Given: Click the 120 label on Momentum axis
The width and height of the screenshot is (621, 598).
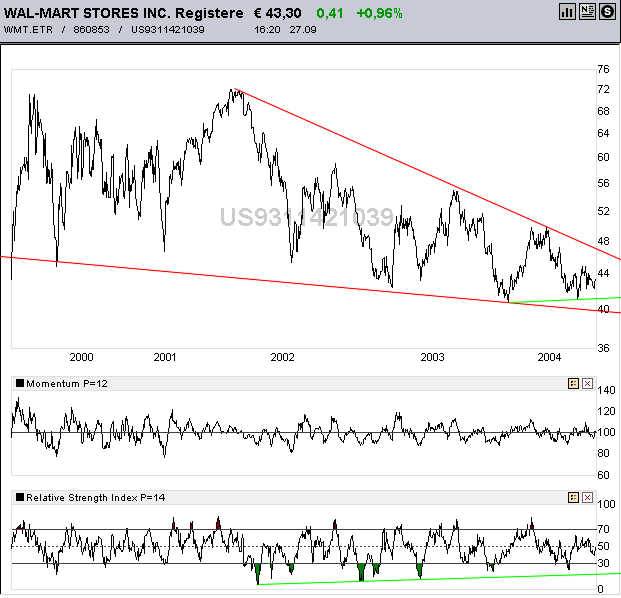Looking at the screenshot, I should click(606, 411).
